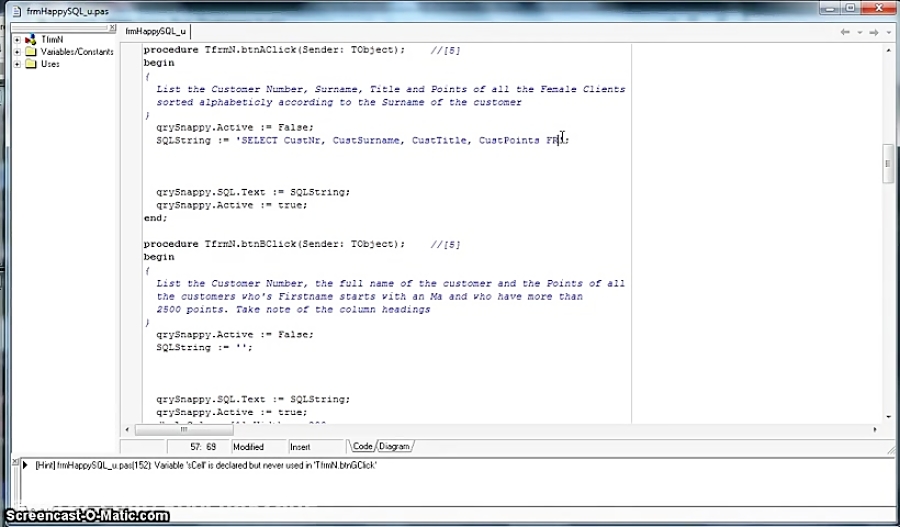Image resolution: width=900 pixels, height=527 pixels.
Task: Click comment 'sorted alphabeticly according to the Surname'
Action: (339, 102)
